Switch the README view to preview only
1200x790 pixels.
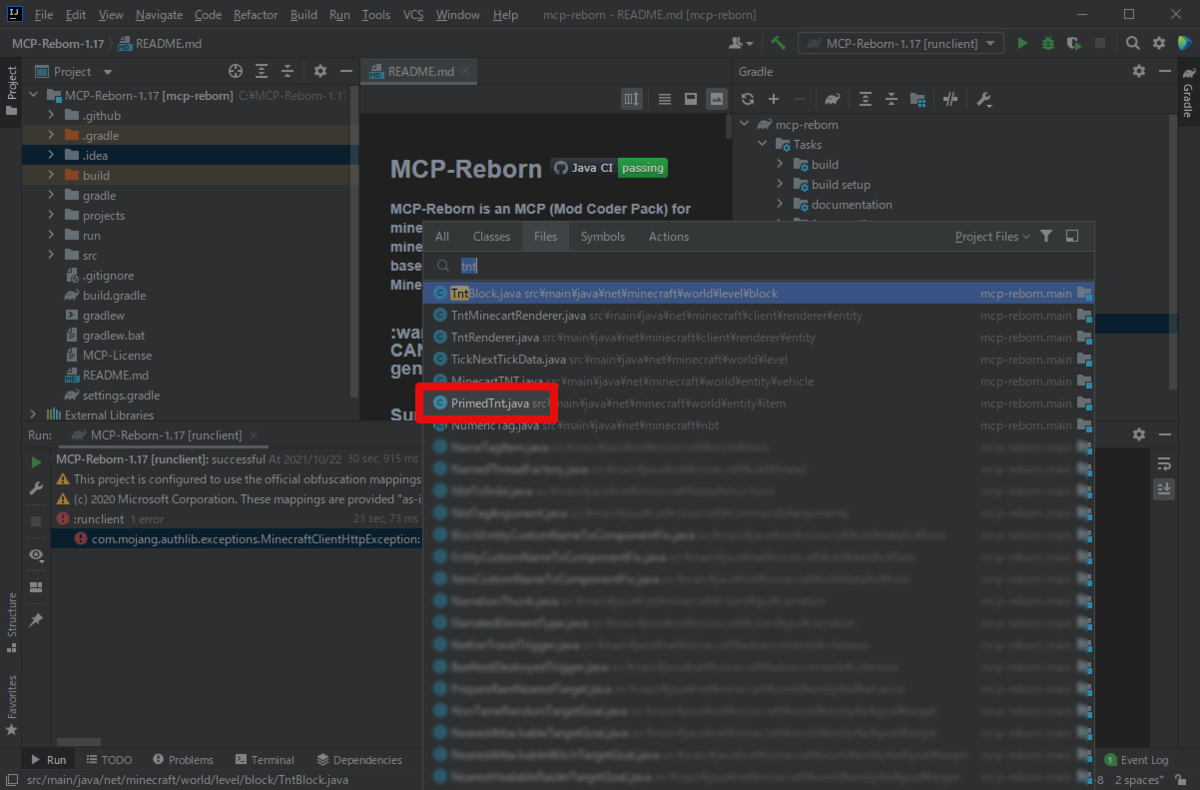716,99
